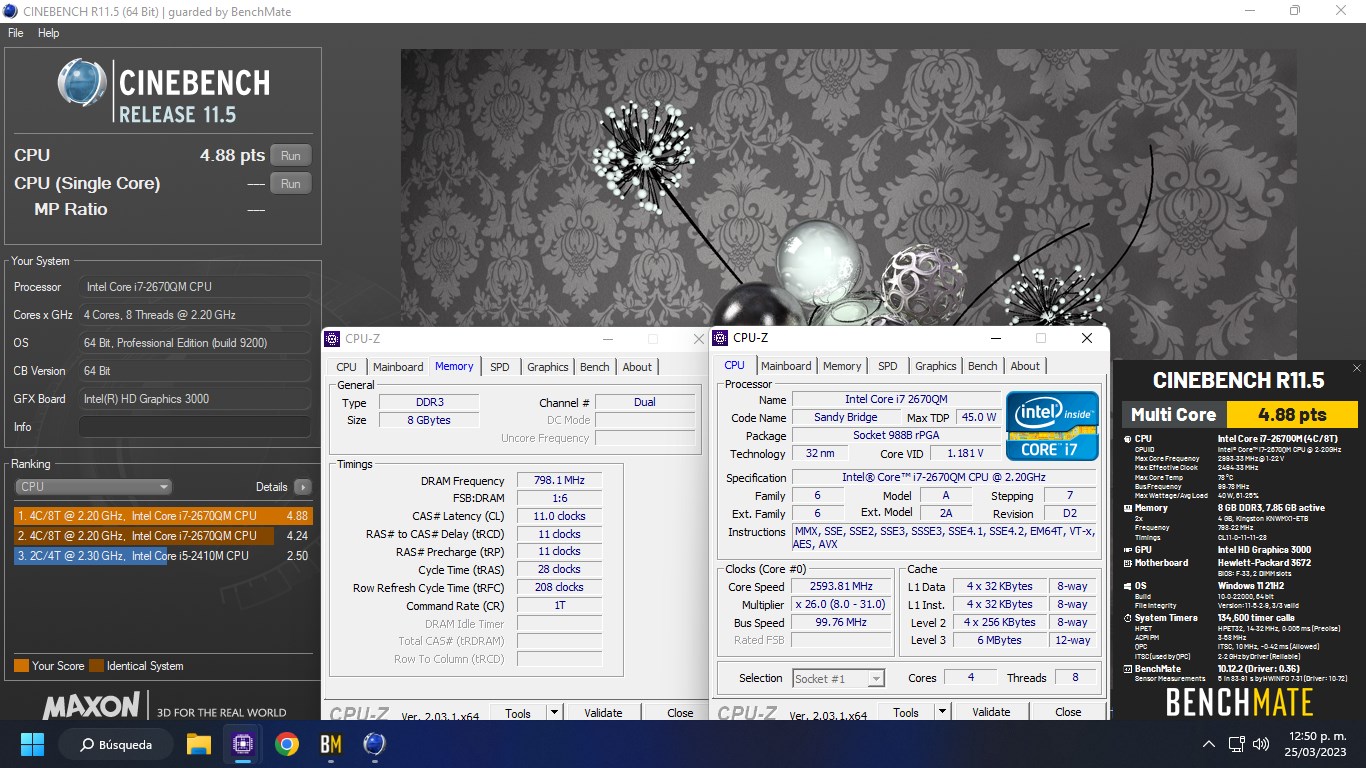Screen dimensions: 1366x768
Task: Click the Motherboard icon in BenchMate panel
Action: [x=1126, y=563]
